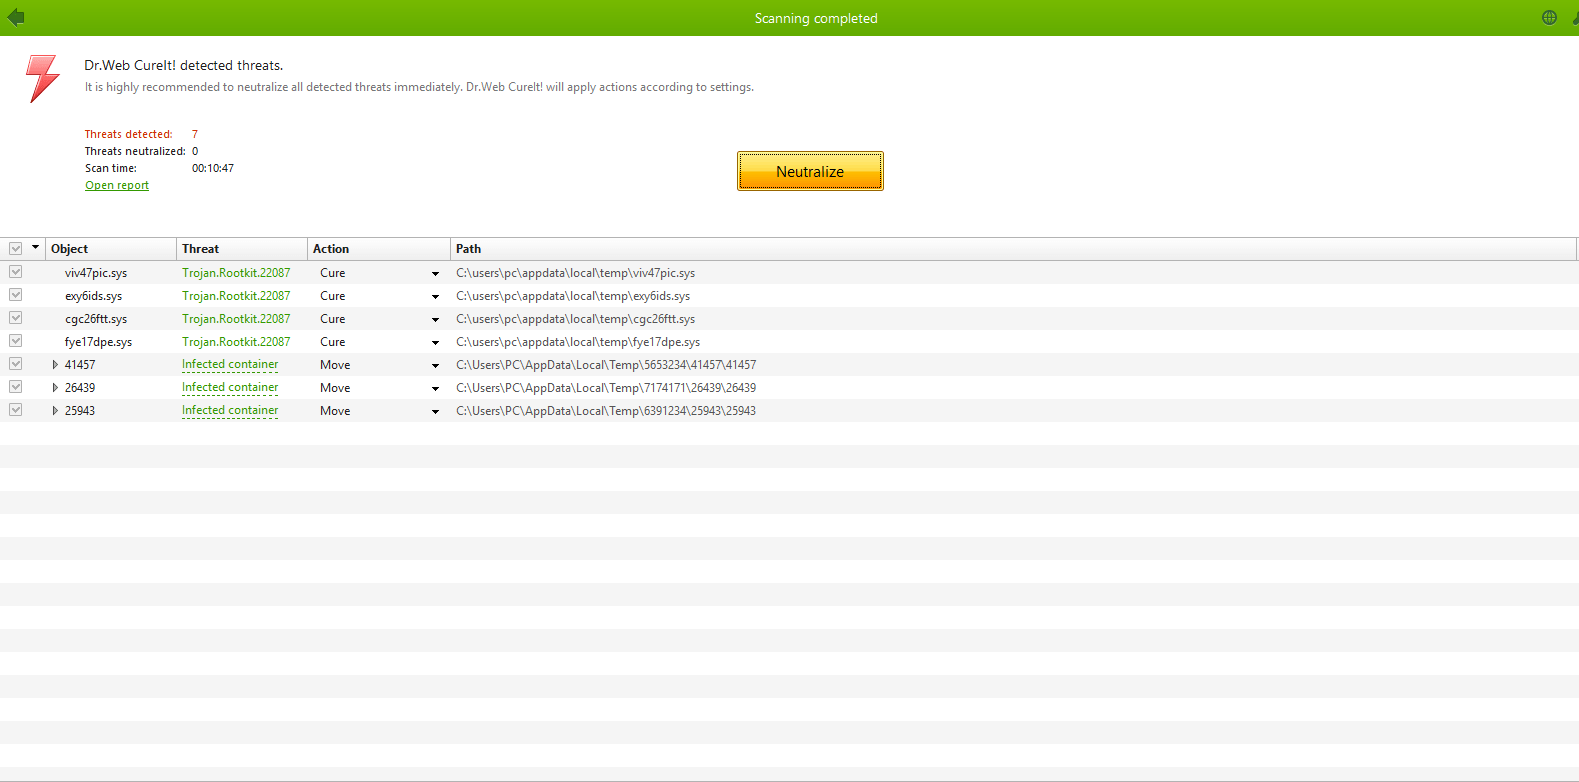Expand the 26439 container tree node
1579x782 pixels.
click(x=55, y=388)
